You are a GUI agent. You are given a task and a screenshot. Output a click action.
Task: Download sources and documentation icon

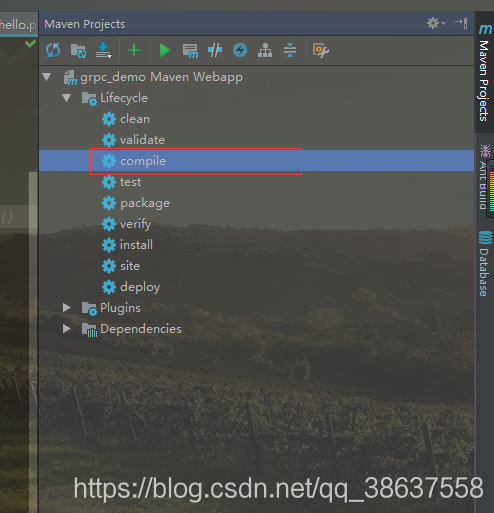[104, 51]
